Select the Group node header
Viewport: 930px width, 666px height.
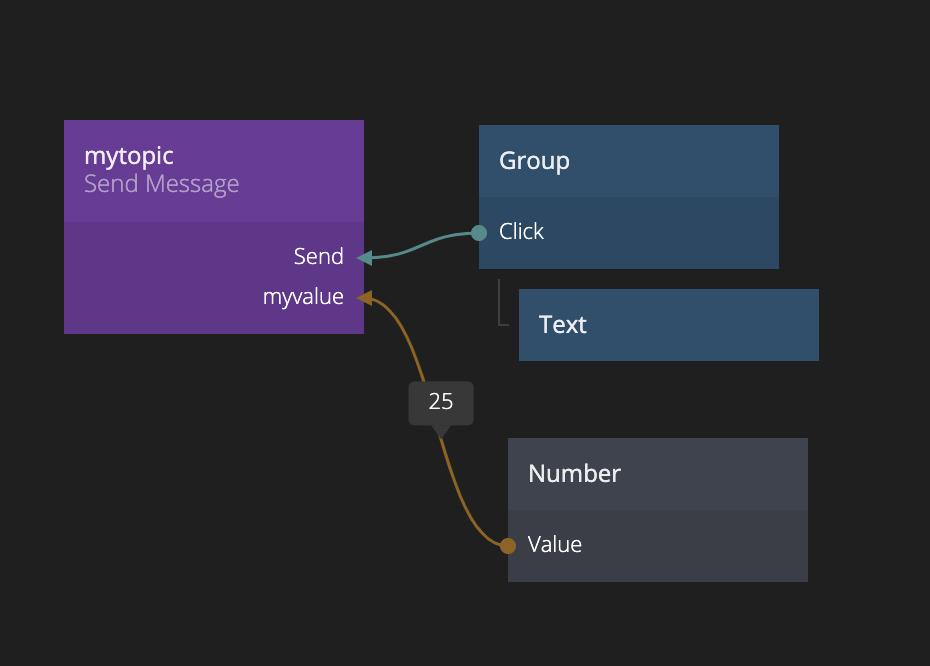[x=628, y=161]
